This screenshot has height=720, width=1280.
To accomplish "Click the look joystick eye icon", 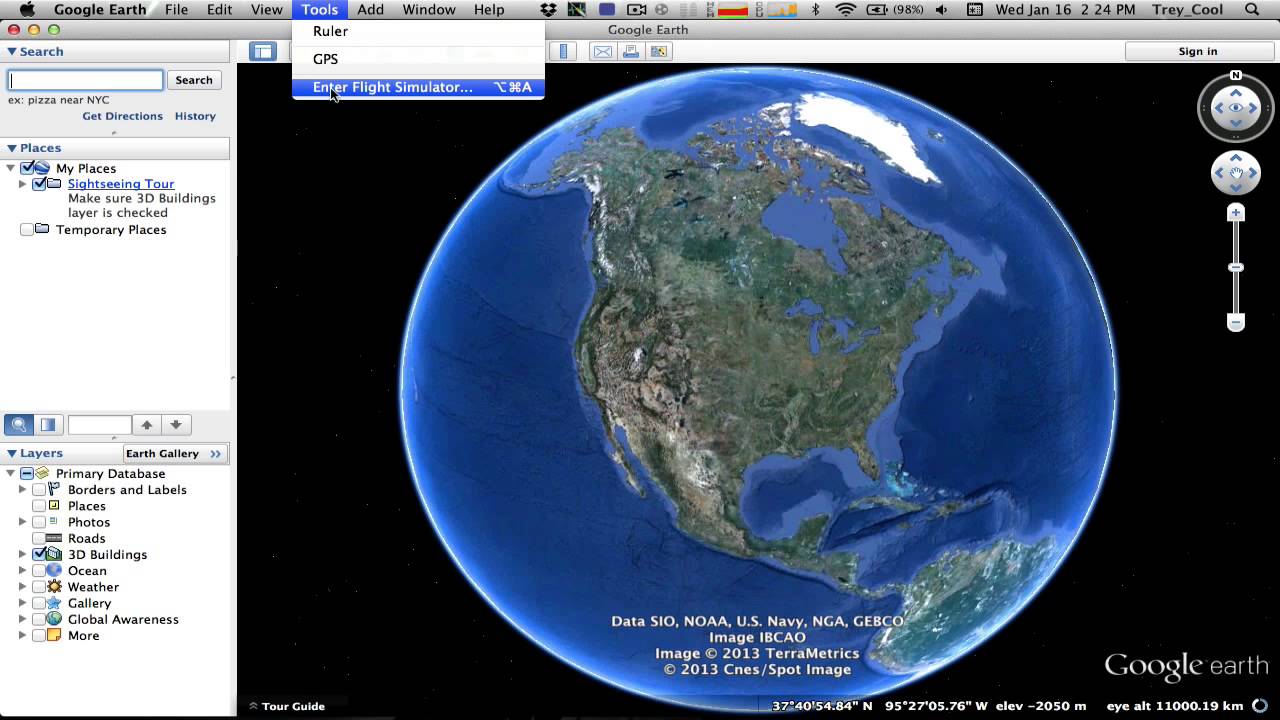I will coord(1236,108).
